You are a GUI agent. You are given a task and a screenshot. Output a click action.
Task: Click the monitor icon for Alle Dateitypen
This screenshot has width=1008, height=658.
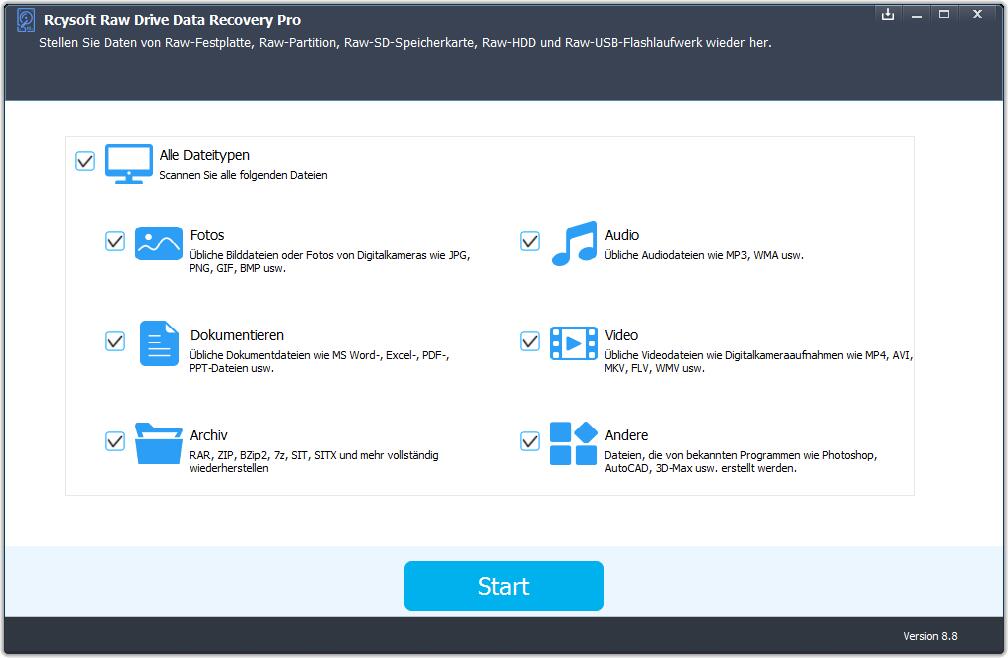click(x=129, y=164)
